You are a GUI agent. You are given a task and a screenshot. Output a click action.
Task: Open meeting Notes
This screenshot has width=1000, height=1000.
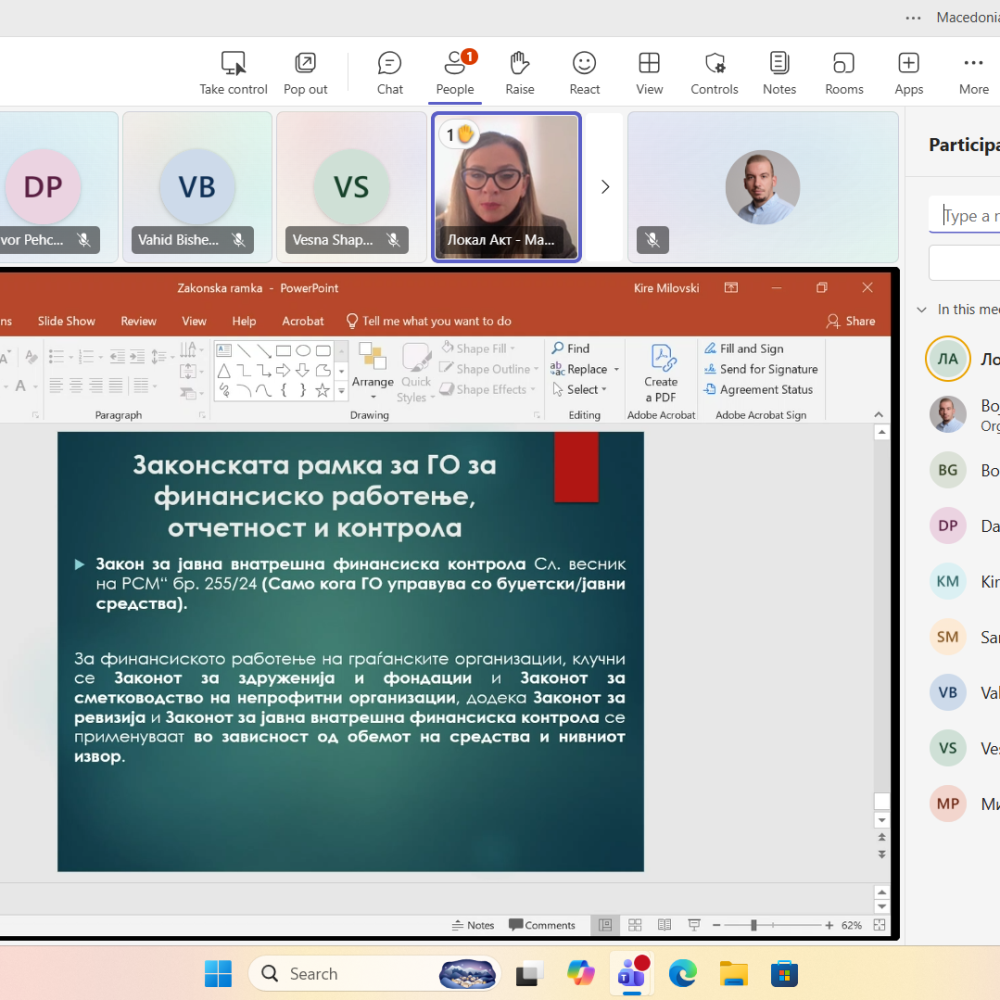779,73
